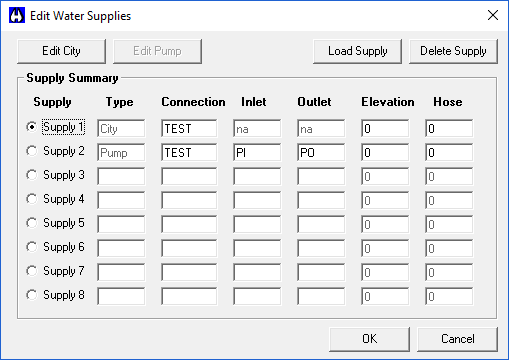Click the Inlet column header
This screenshot has width=509, height=360.
(x=254, y=102)
